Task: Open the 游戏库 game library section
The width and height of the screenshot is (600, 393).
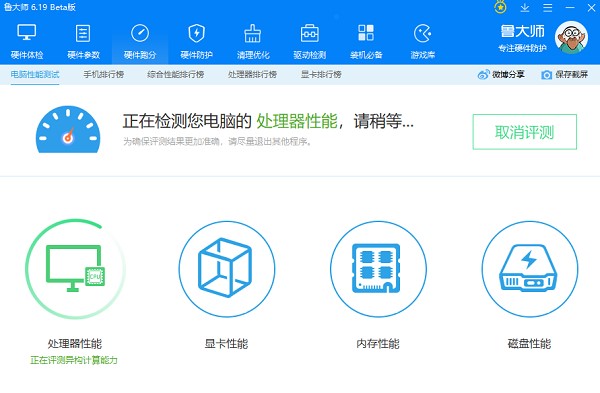Action: pyautogui.click(x=423, y=42)
